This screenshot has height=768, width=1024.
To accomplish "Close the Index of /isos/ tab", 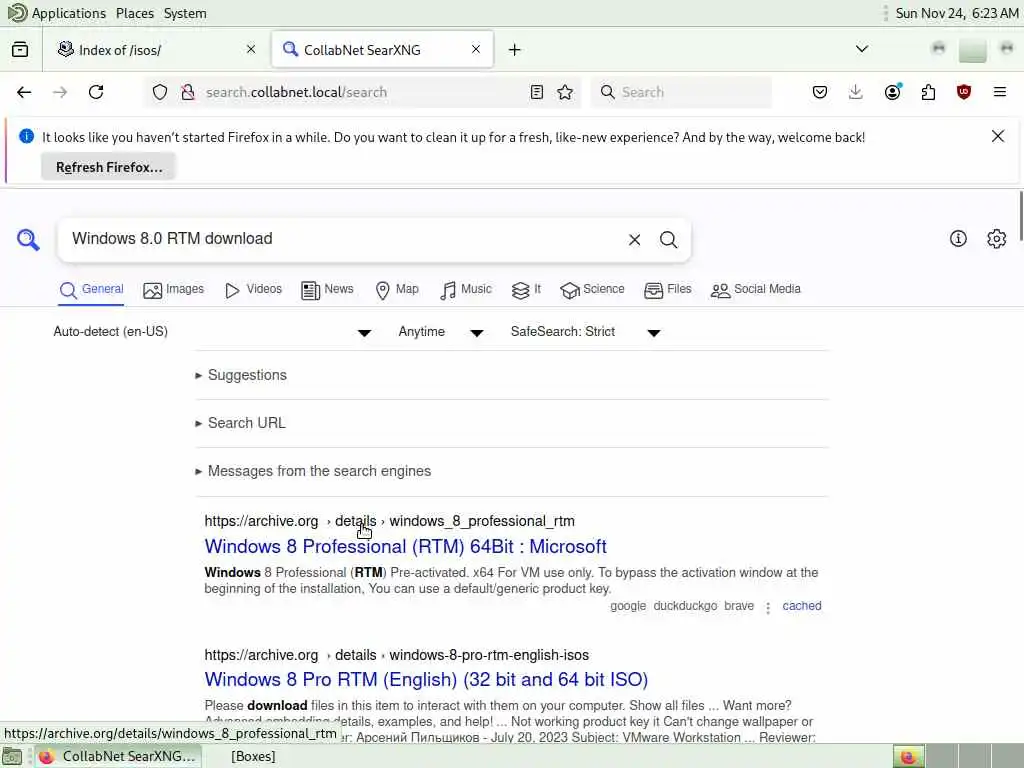I will [251, 50].
